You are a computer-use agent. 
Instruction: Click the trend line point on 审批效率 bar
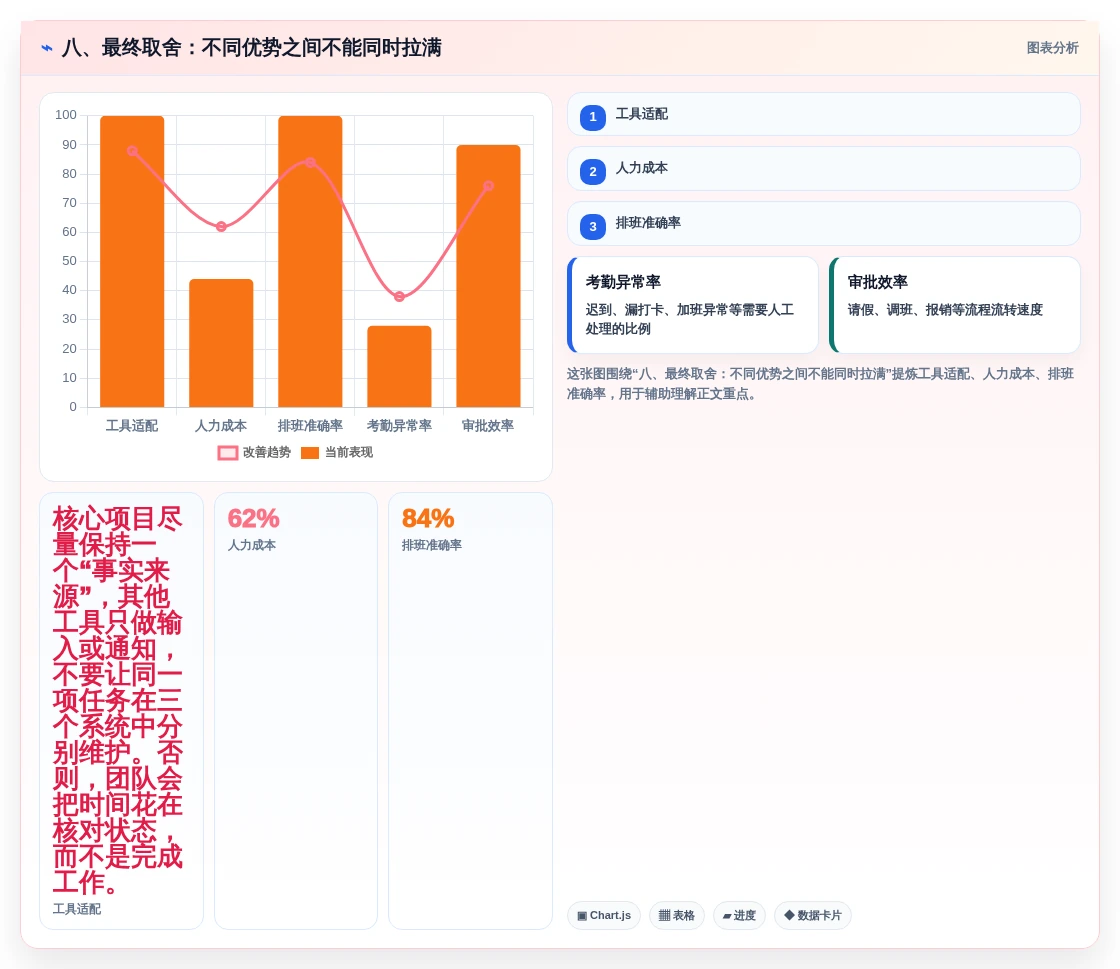(x=489, y=186)
